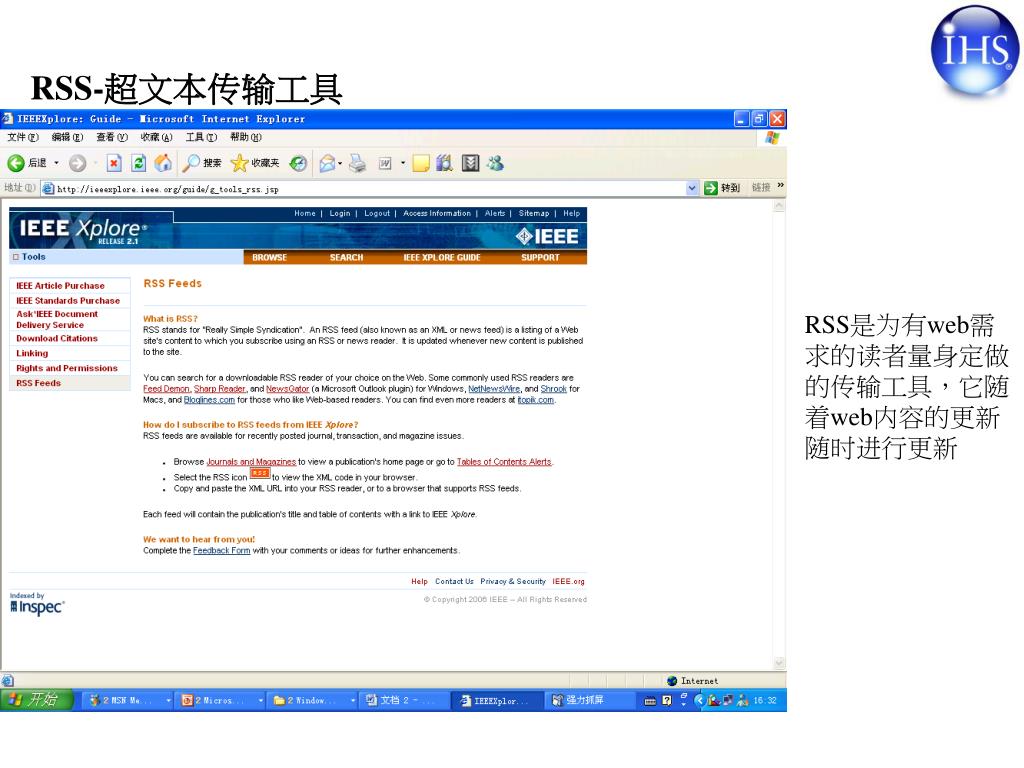Expand hidden tray icons arrow
Screen dimensions: 1024x768
(x=699, y=700)
